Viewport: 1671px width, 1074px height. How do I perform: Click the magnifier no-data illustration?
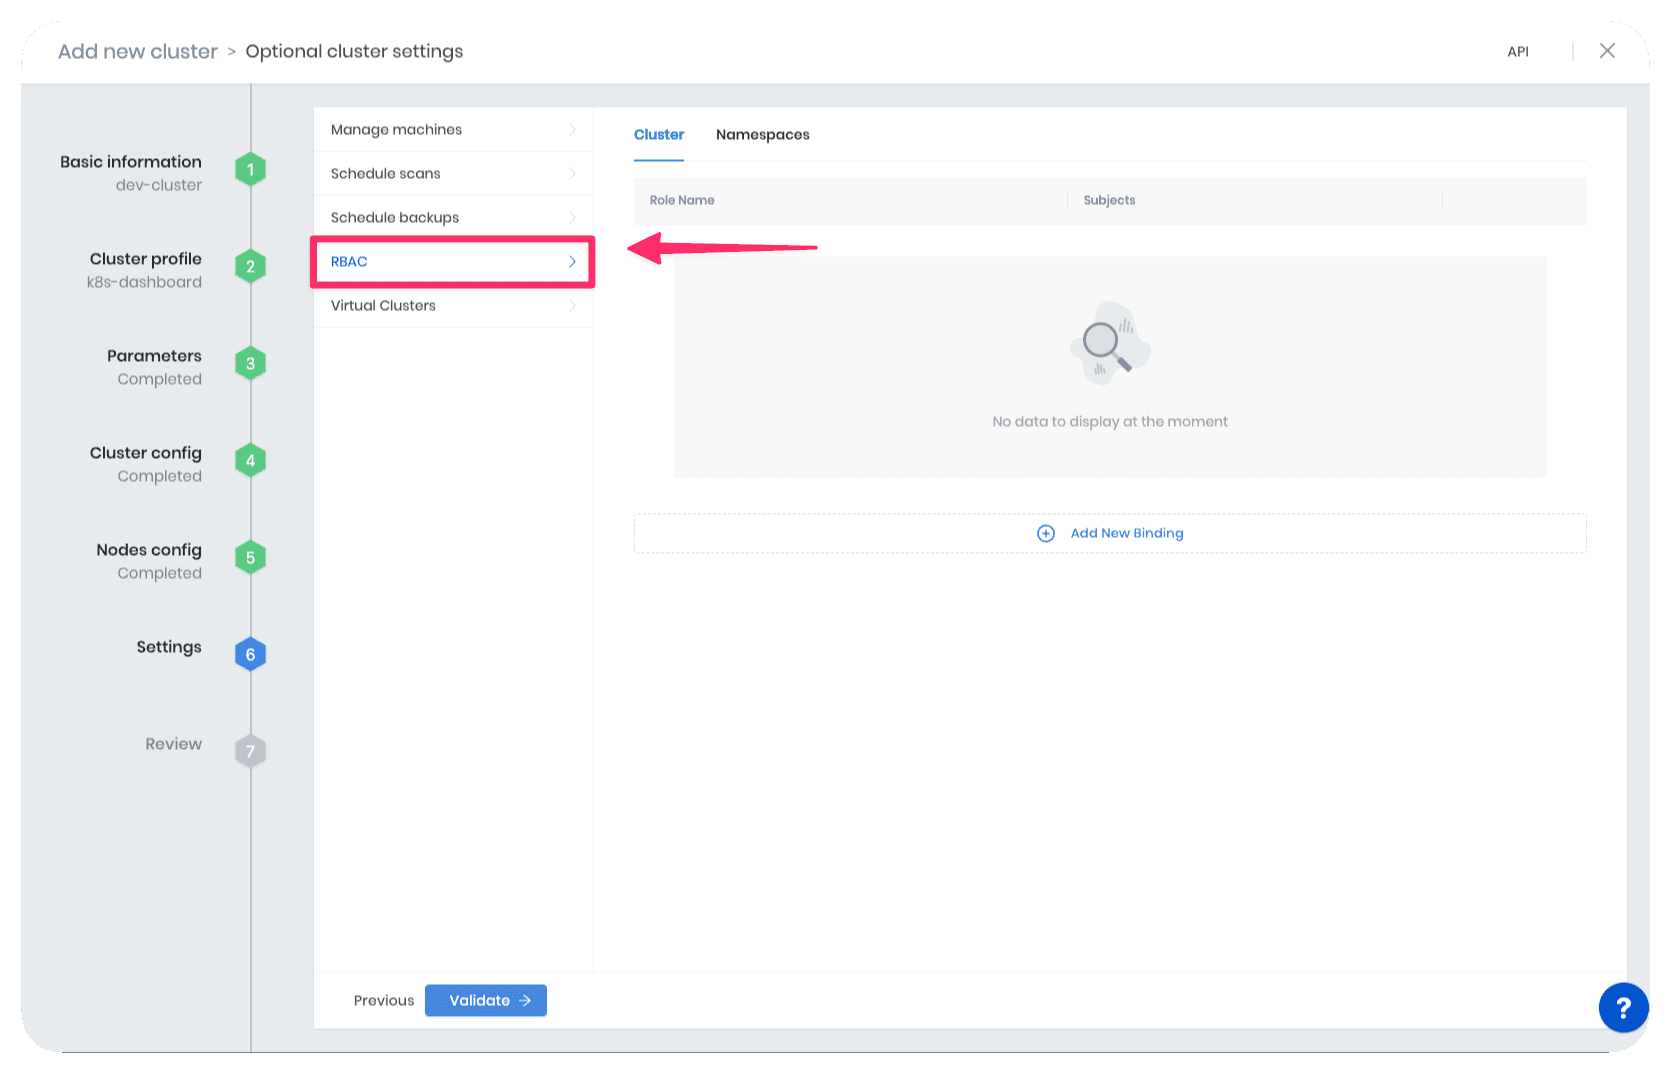pos(1110,343)
